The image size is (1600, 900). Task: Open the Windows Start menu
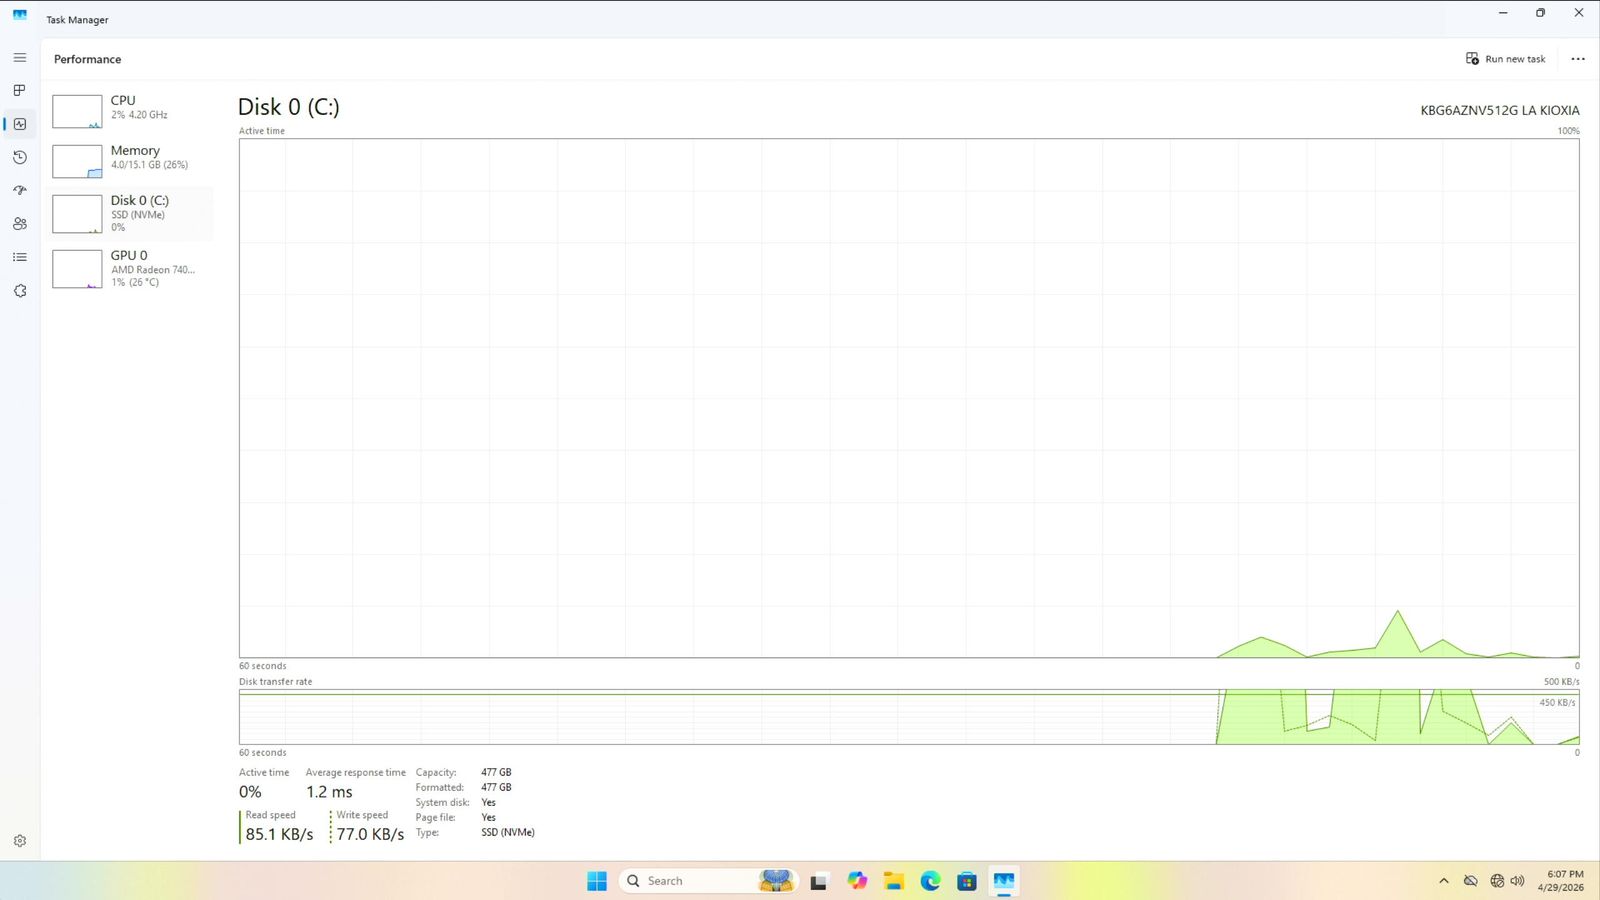(x=597, y=881)
